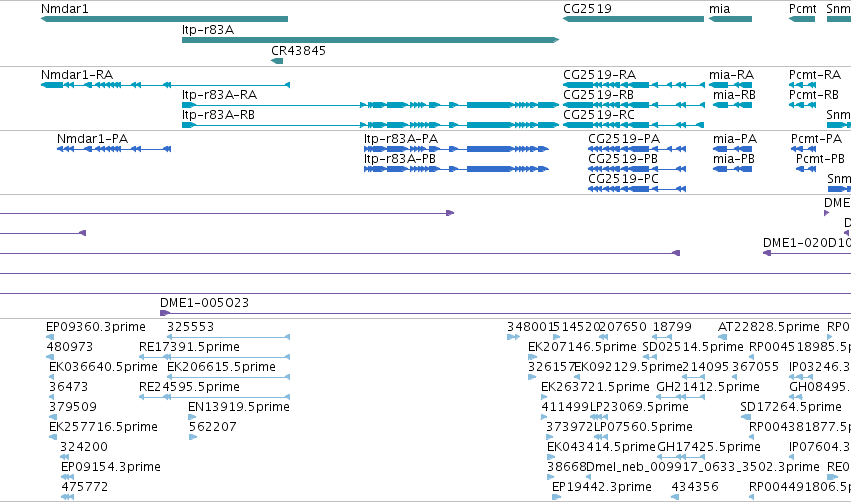Screen dimensions: 851x502
Task: Click the CG2519-PA protein label
Action: [x=624, y=138]
